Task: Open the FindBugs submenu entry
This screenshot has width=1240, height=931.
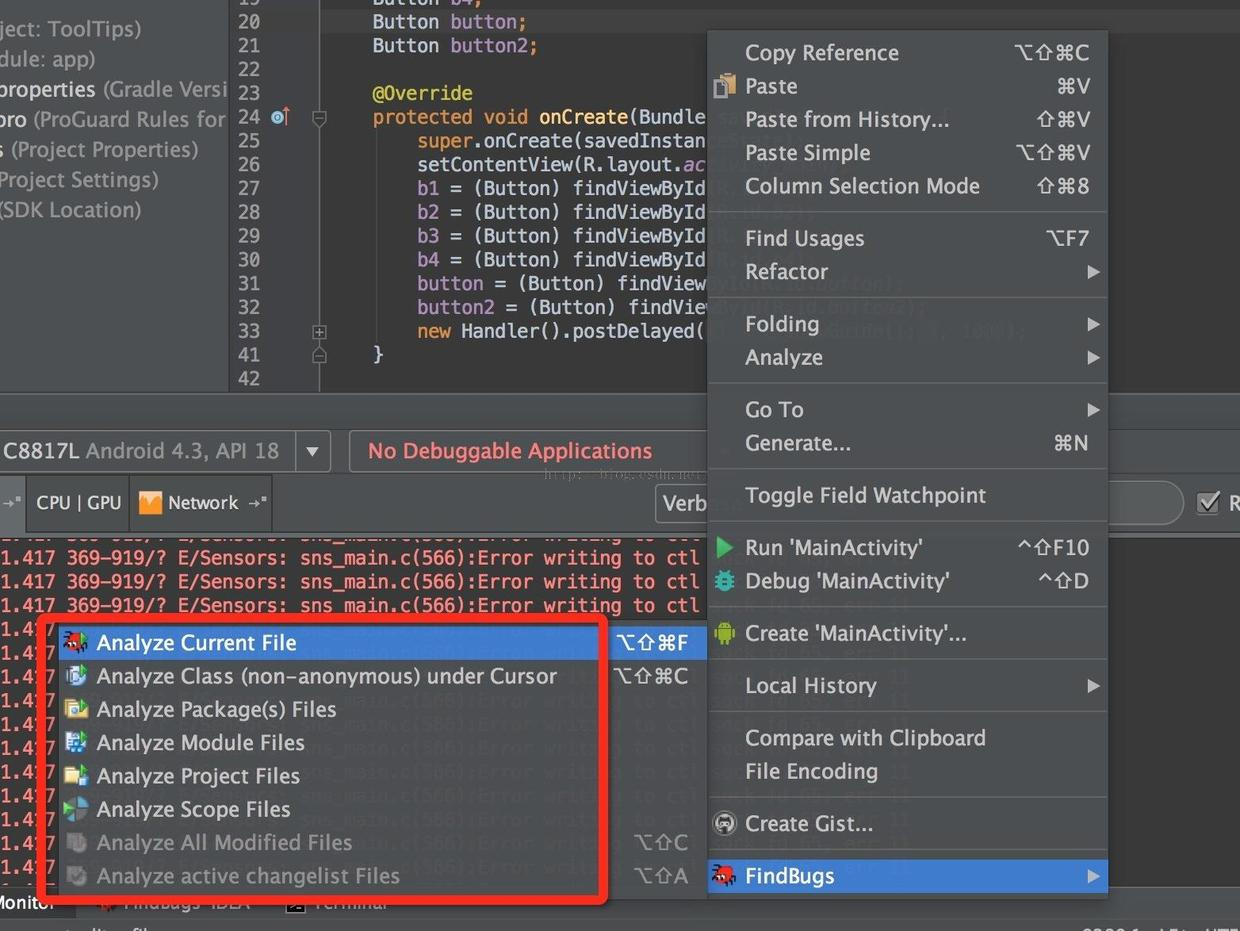Action: pos(908,876)
